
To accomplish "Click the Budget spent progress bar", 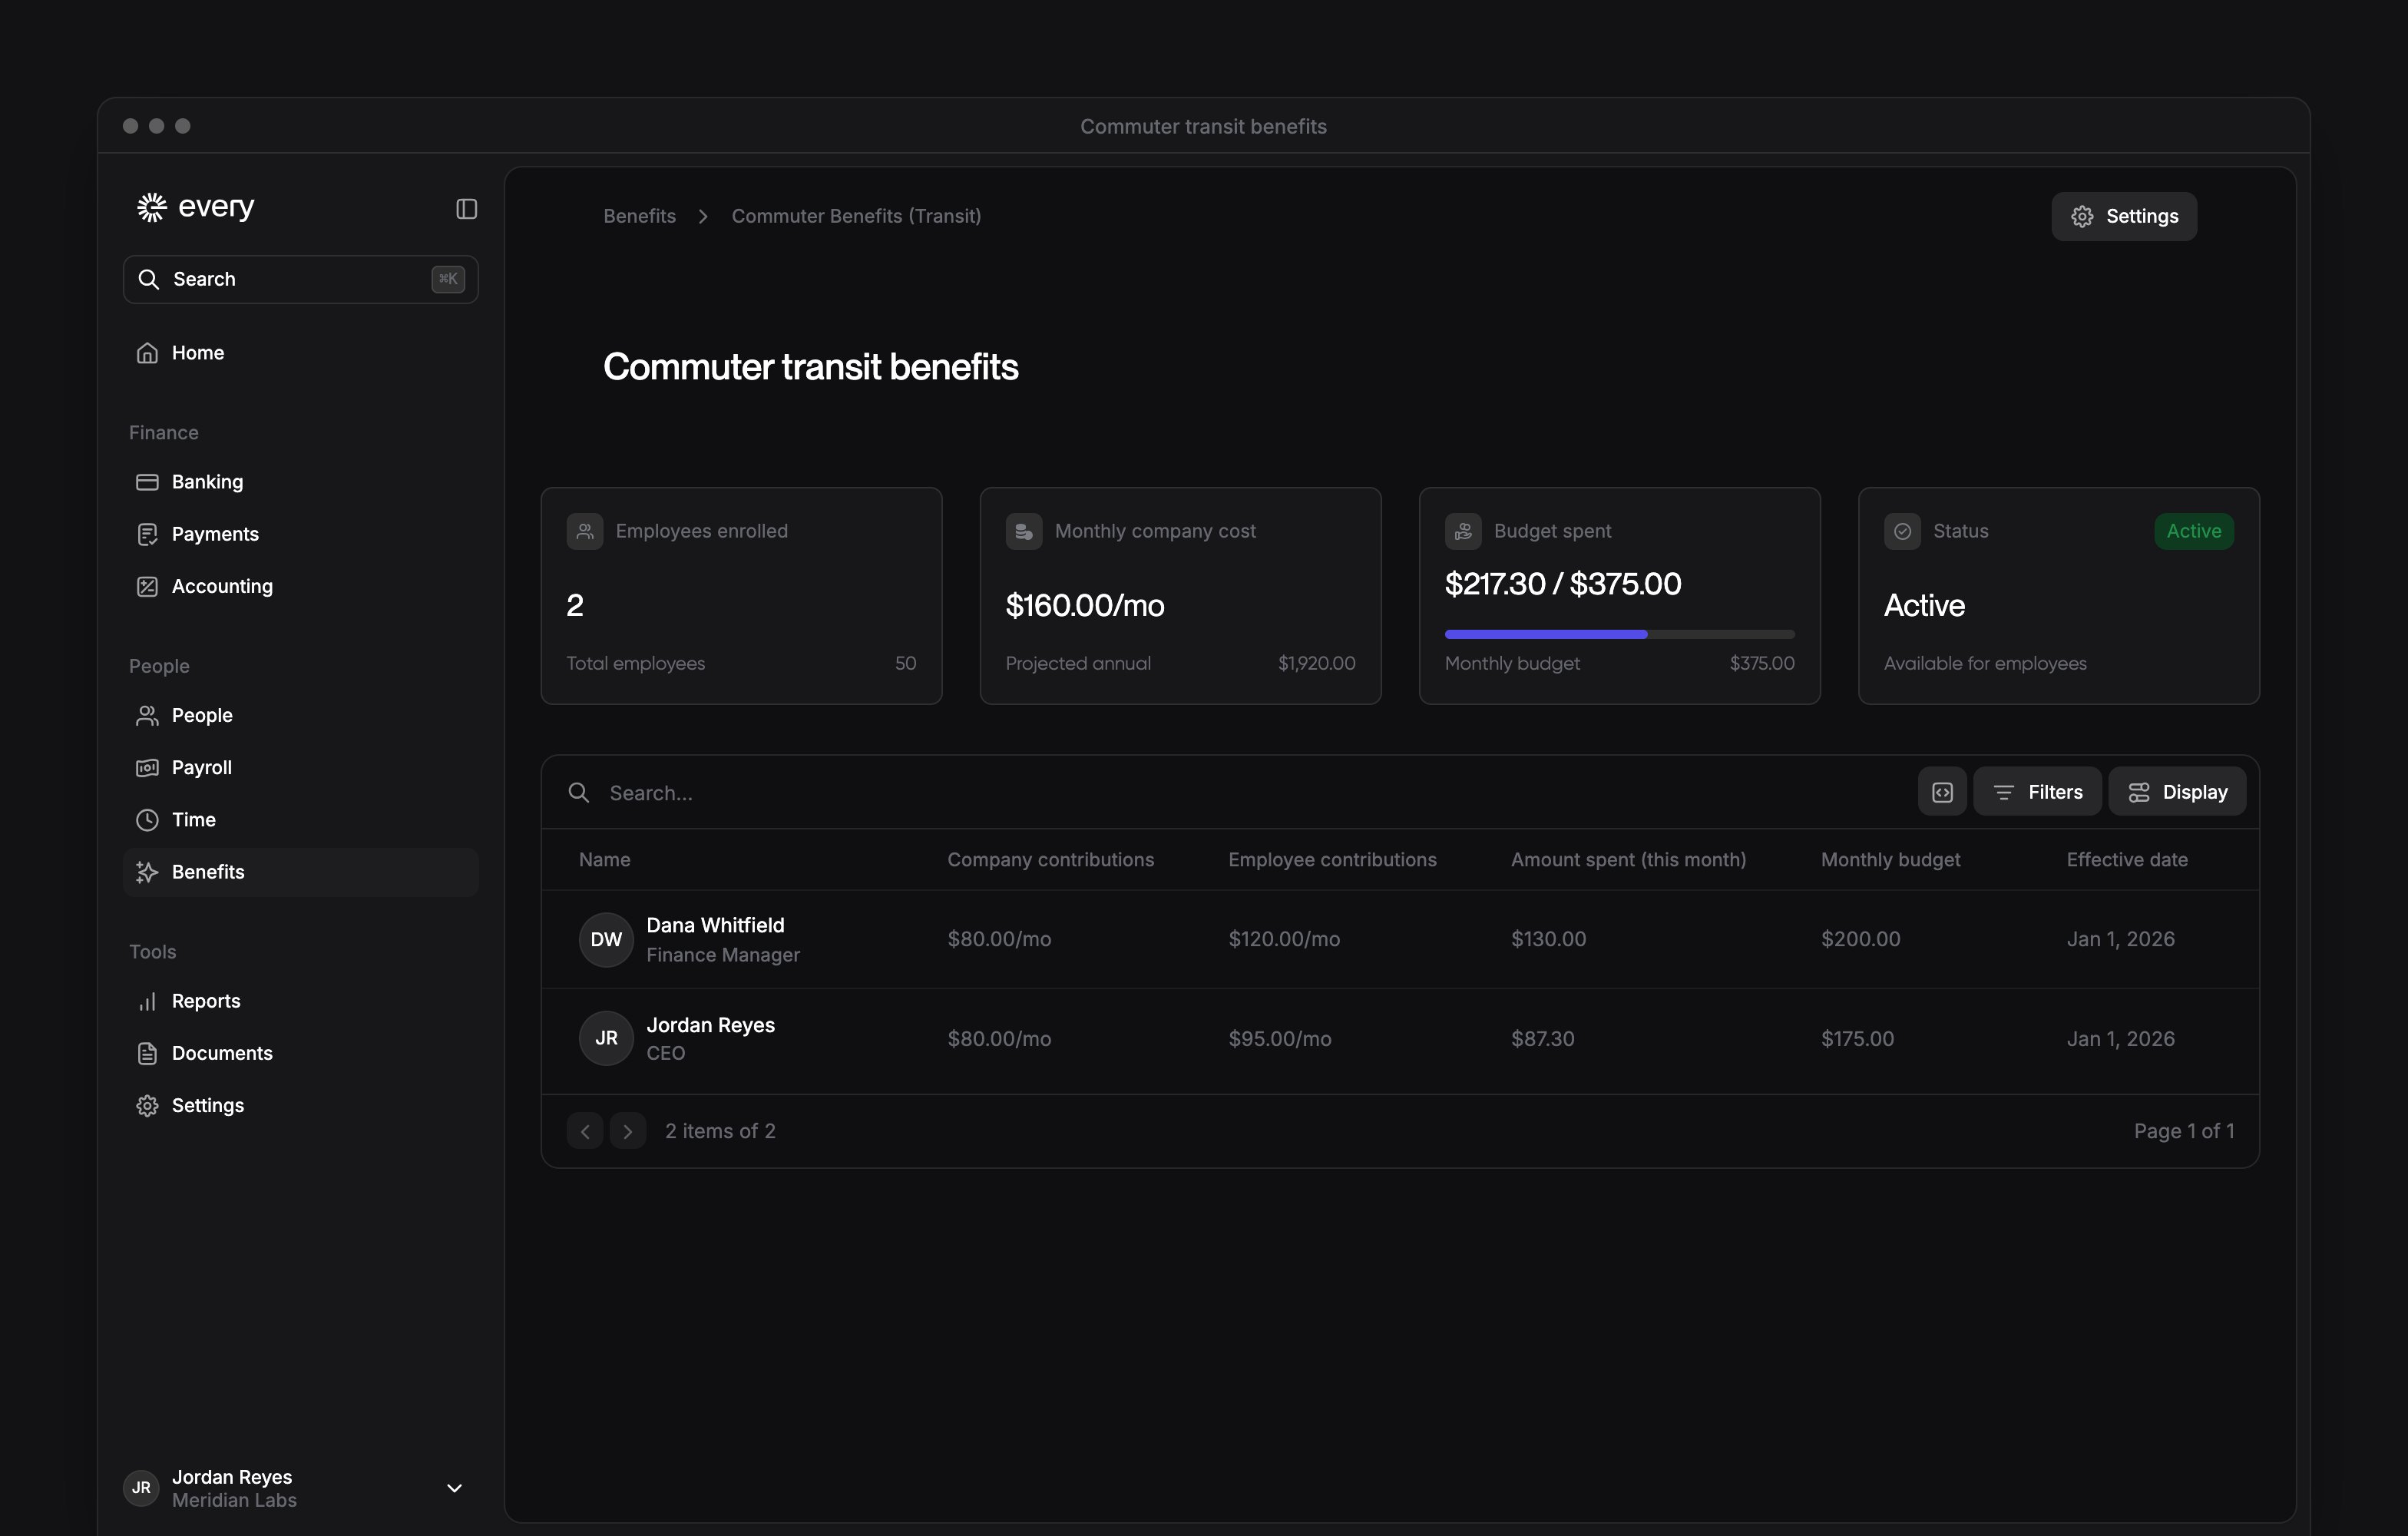I will [x=1619, y=634].
